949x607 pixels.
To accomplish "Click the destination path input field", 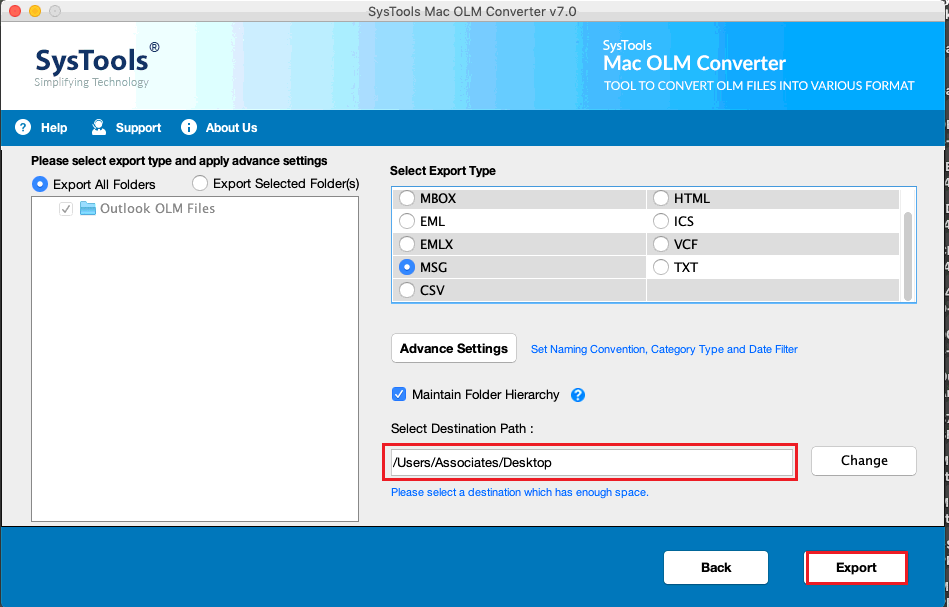I will click(591, 462).
